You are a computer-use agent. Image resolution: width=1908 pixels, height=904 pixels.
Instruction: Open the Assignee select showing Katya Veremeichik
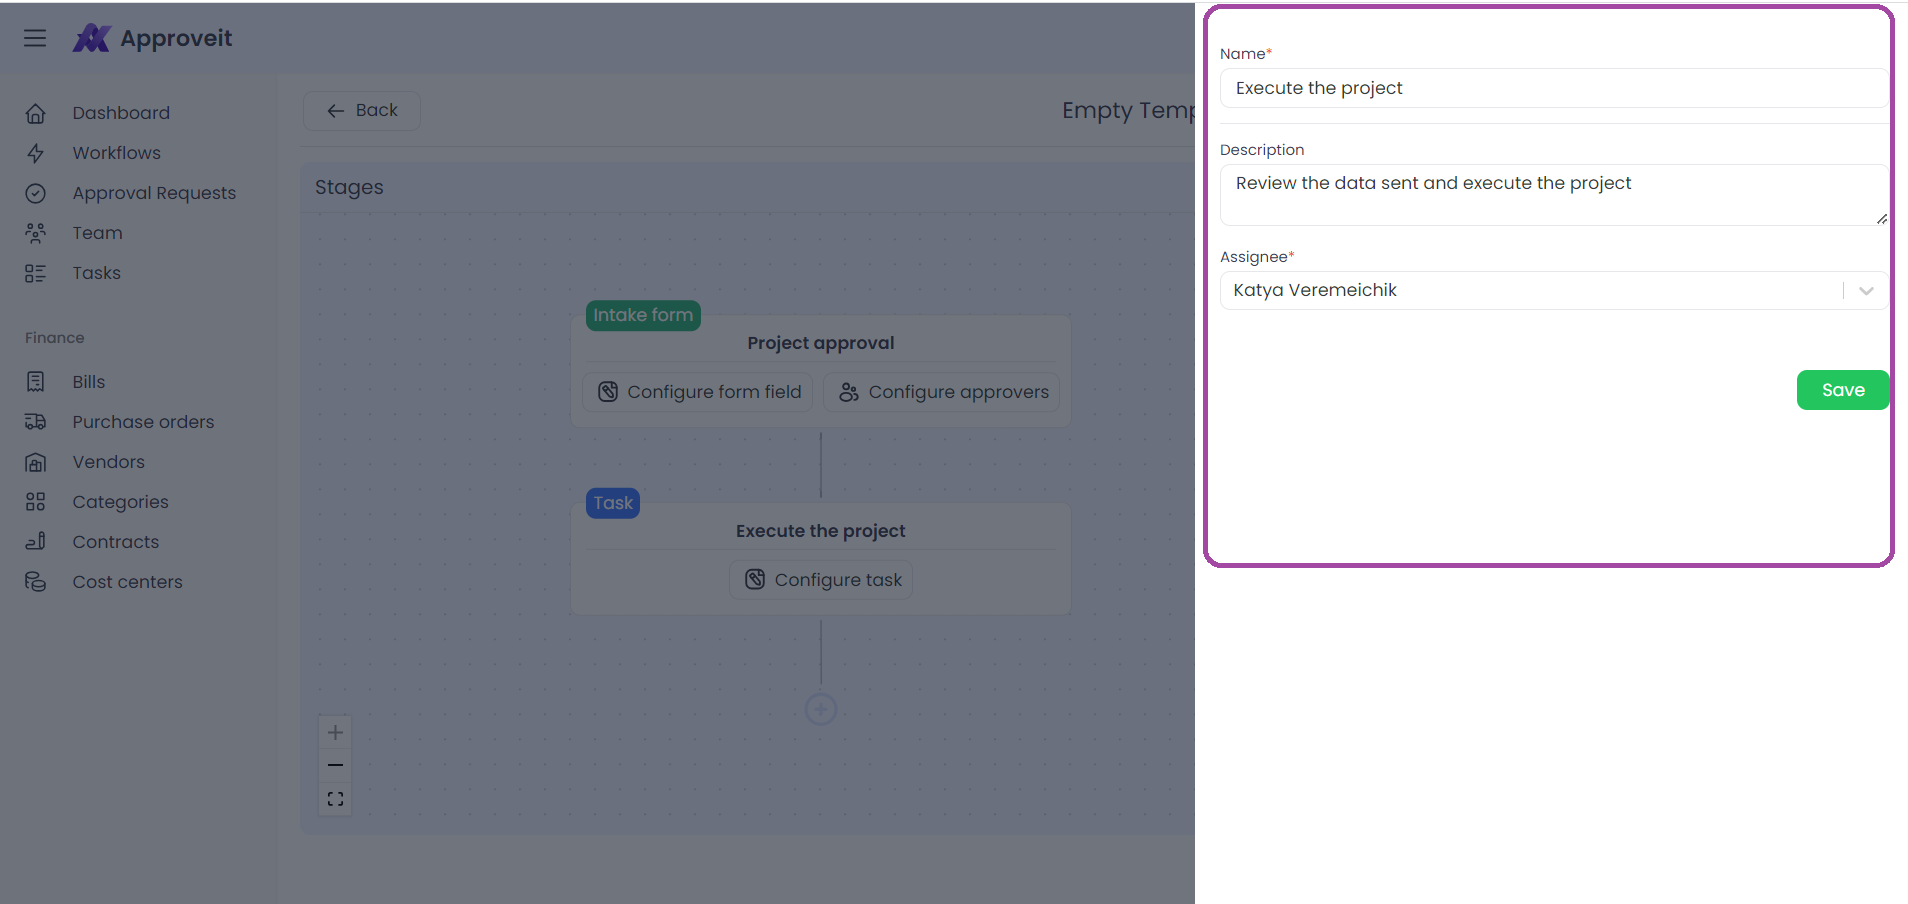click(1554, 291)
